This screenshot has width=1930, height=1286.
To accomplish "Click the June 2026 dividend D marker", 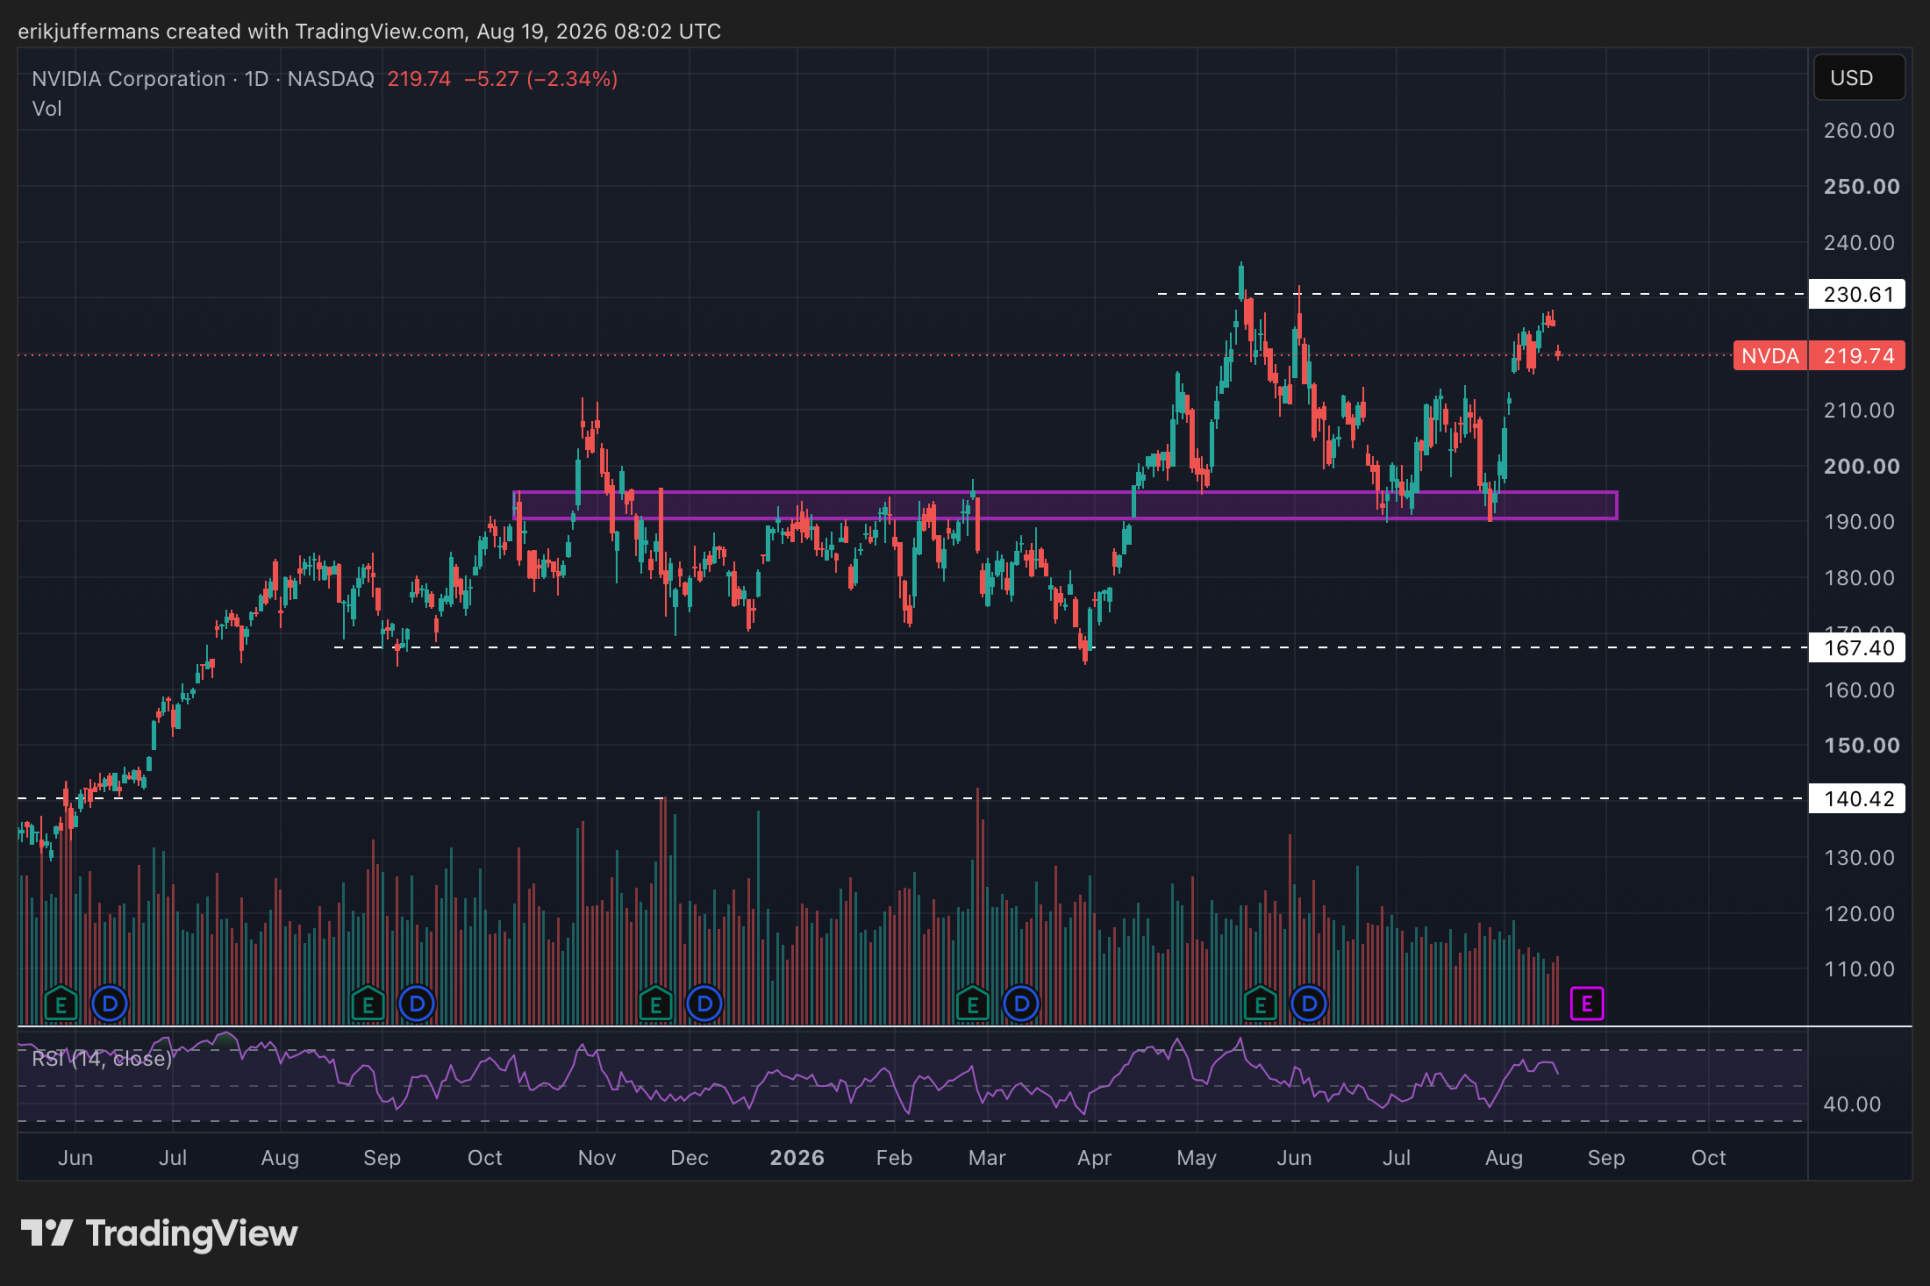I will 1309,1003.
